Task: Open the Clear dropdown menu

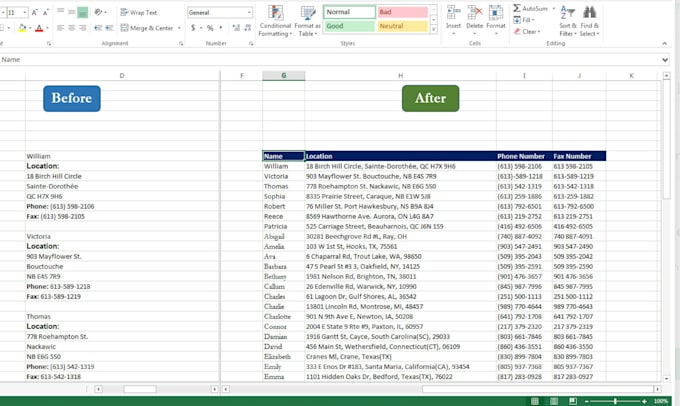Action: [x=529, y=31]
